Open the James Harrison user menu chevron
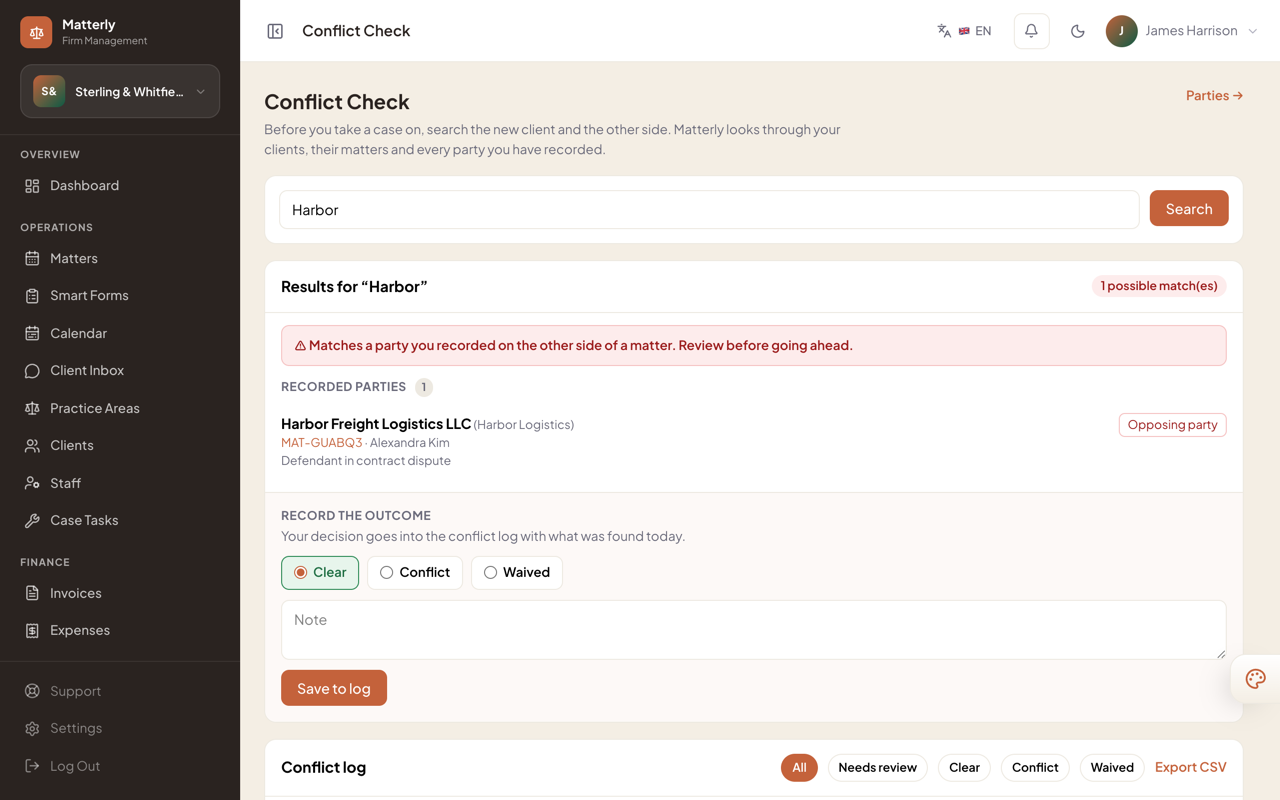Image resolution: width=1280 pixels, height=800 pixels. click(1253, 31)
